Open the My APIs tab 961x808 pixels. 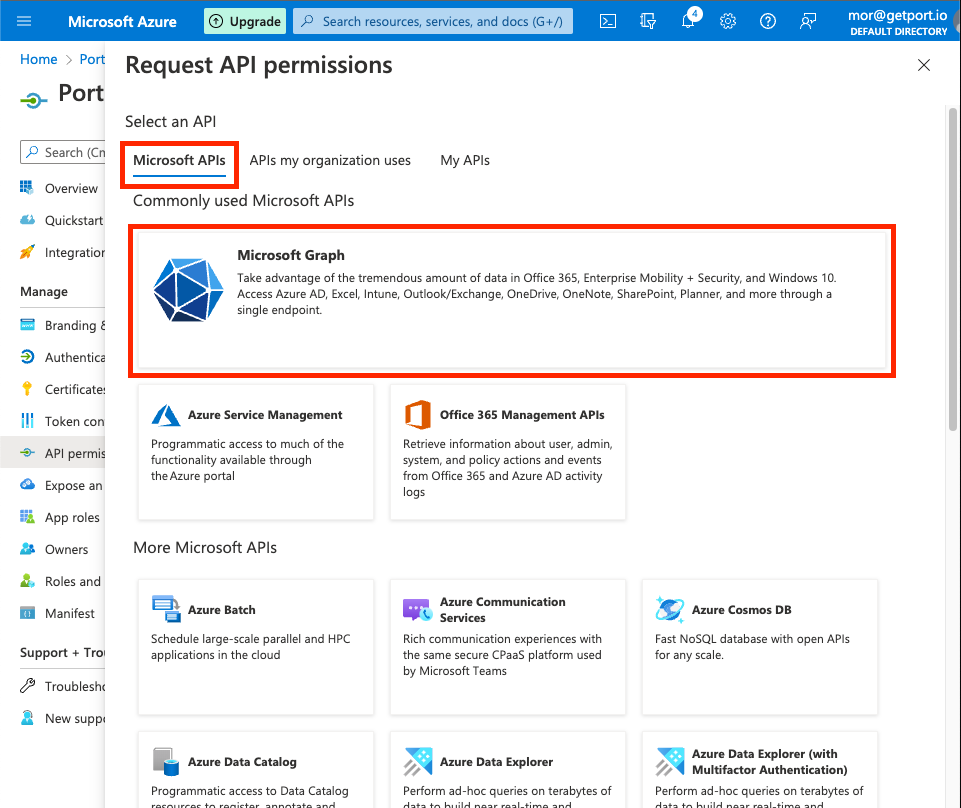pyautogui.click(x=465, y=160)
